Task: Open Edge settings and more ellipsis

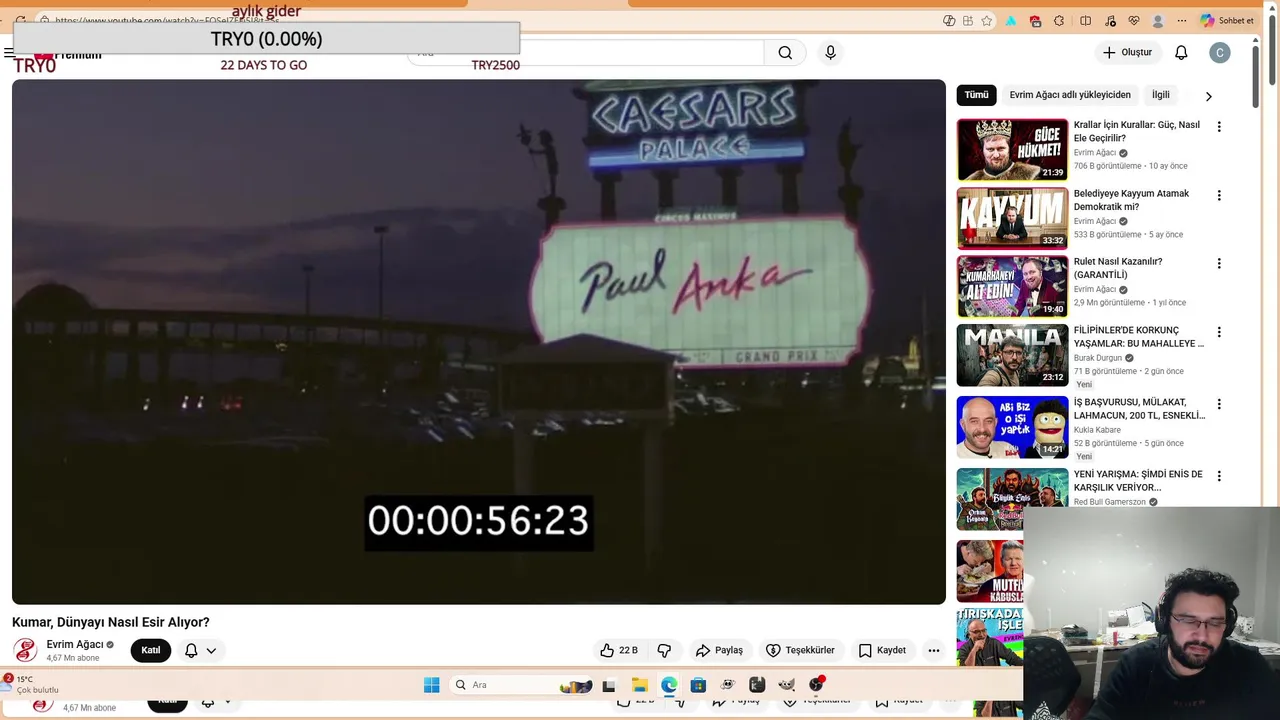Action: point(1181,21)
